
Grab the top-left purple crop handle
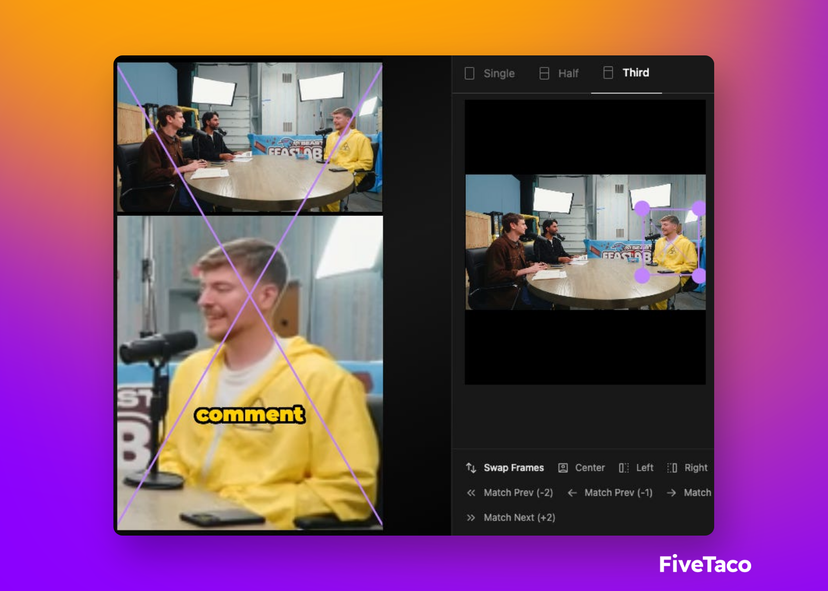[x=642, y=208]
